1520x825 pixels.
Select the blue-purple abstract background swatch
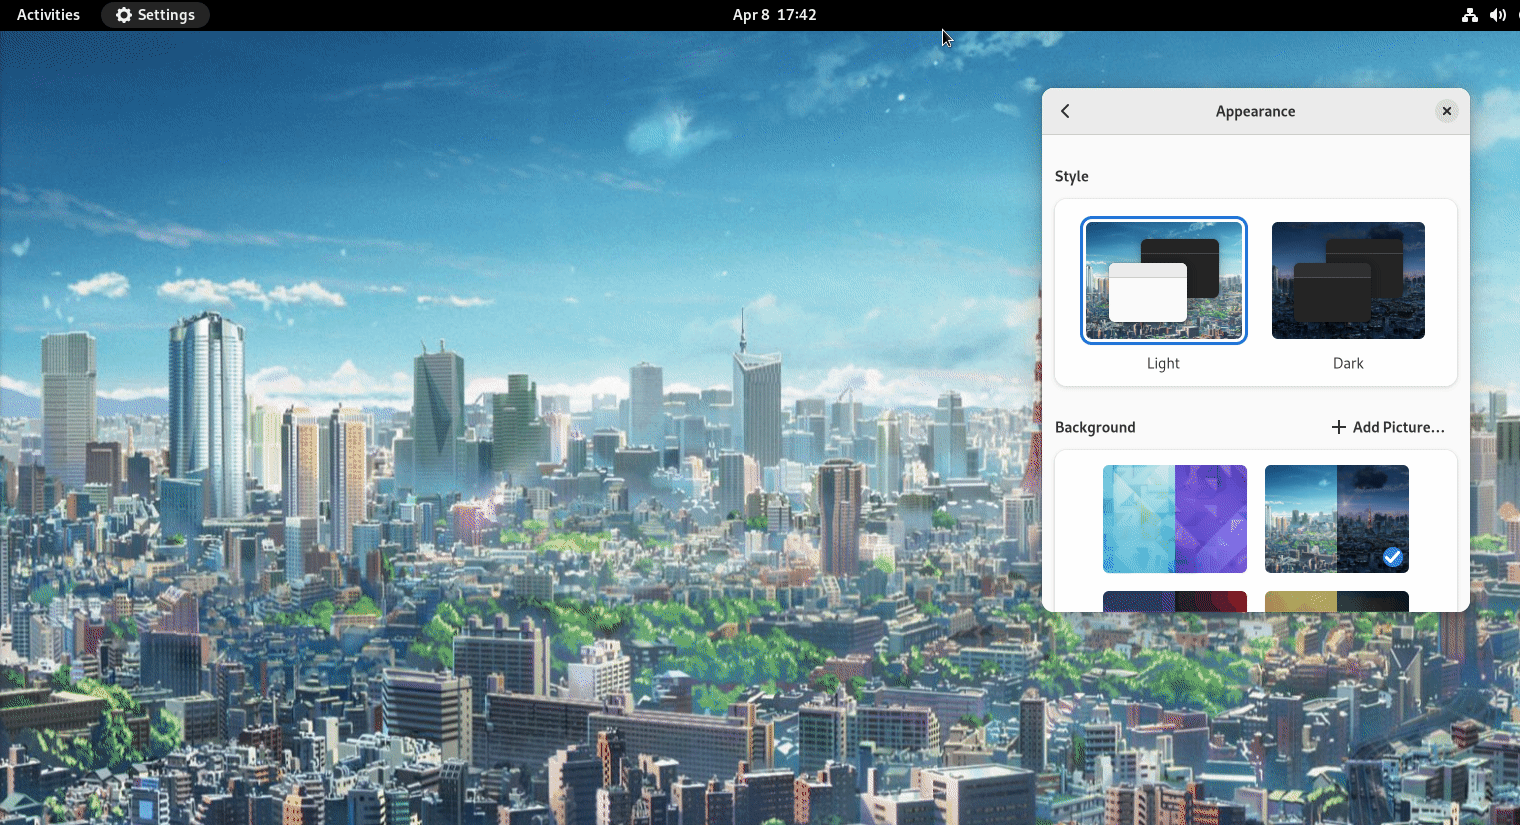pos(1175,519)
